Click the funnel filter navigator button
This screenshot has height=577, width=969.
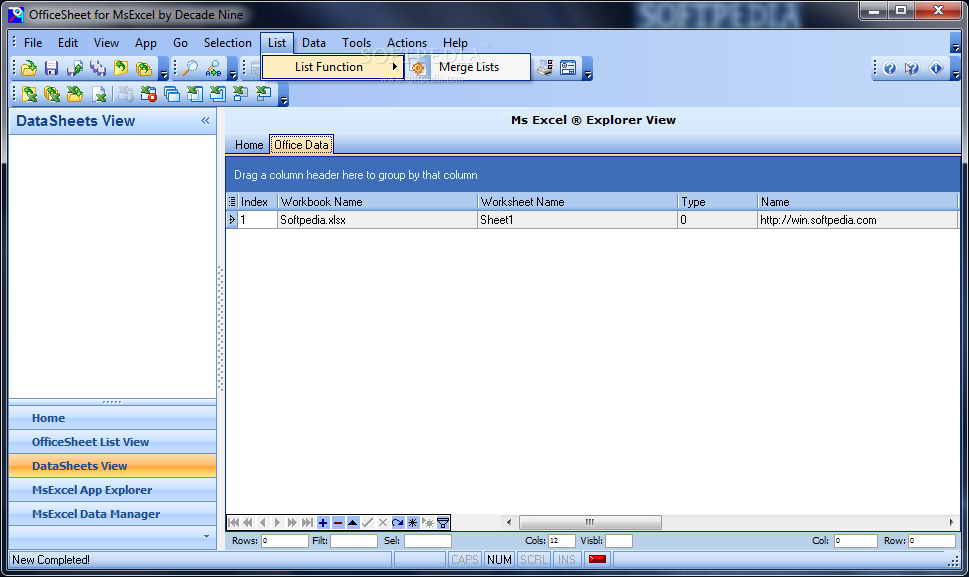(443, 523)
